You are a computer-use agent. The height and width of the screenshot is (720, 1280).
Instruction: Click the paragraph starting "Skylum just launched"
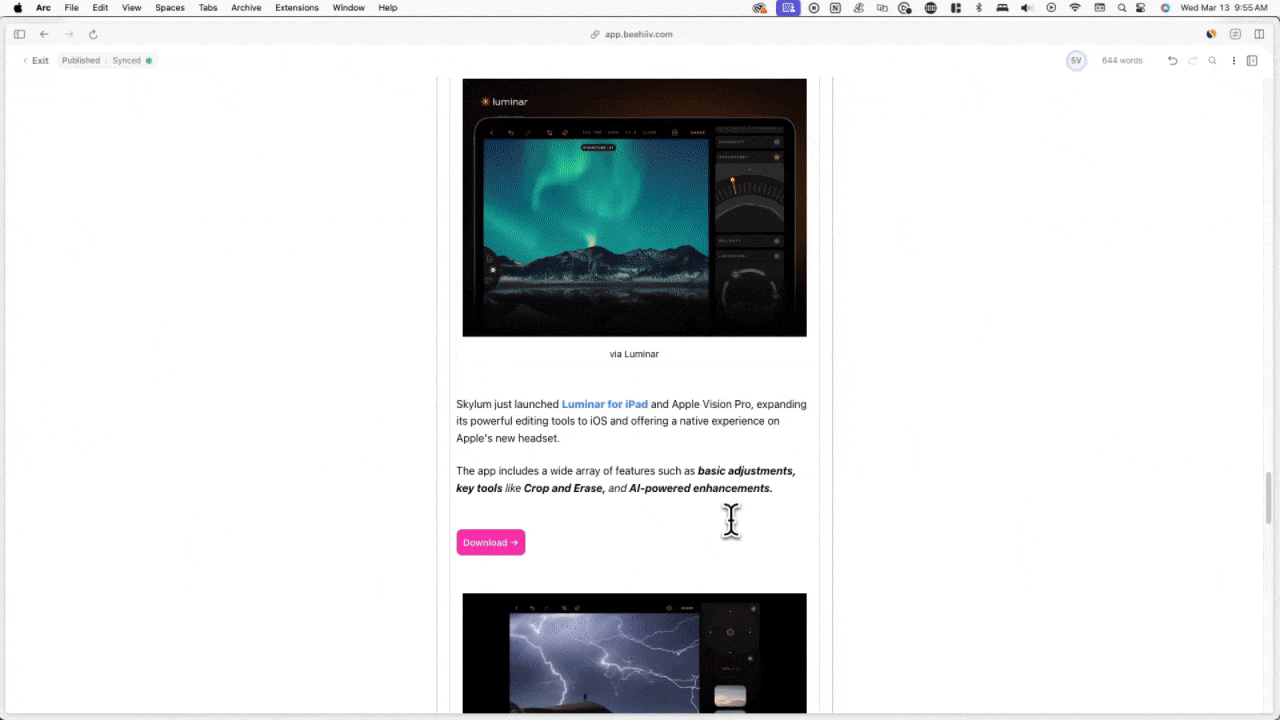[x=632, y=421]
